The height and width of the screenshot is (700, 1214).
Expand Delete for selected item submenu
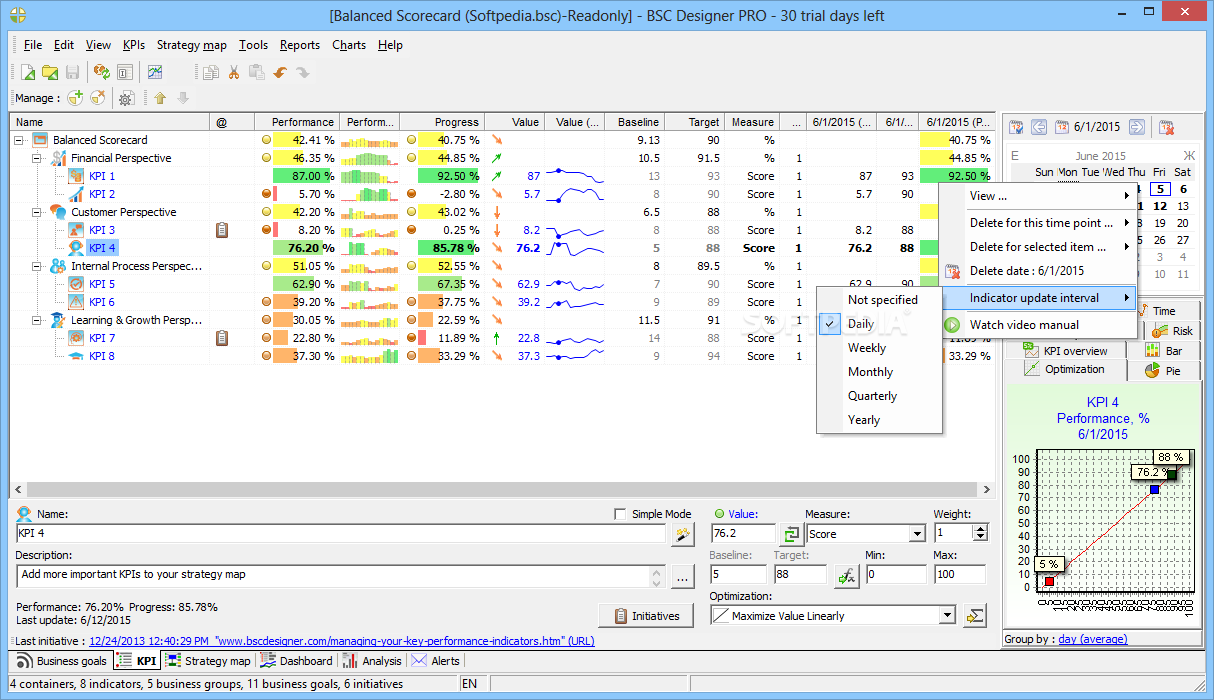[x=1038, y=247]
